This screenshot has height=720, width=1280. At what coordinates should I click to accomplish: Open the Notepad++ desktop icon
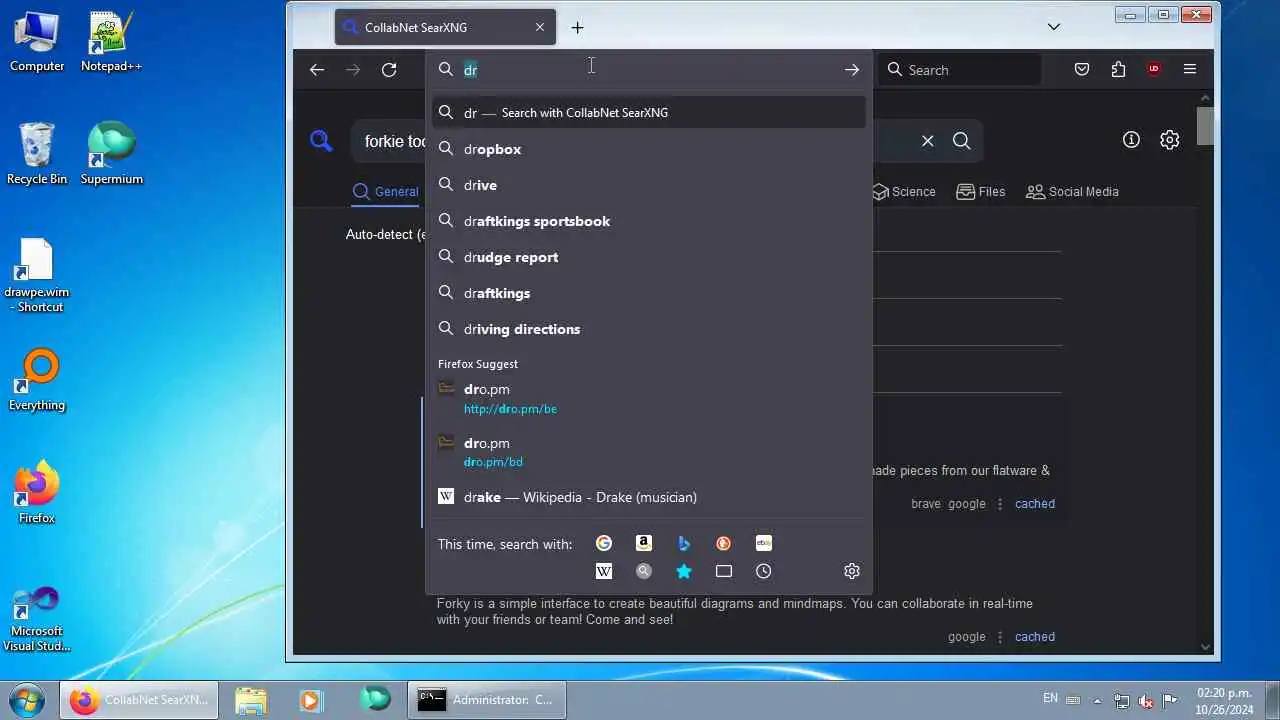click(111, 42)
